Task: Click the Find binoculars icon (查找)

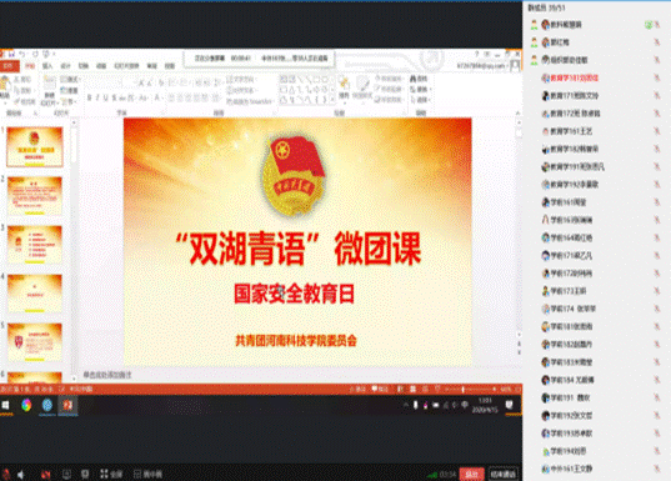Action: 413,79
